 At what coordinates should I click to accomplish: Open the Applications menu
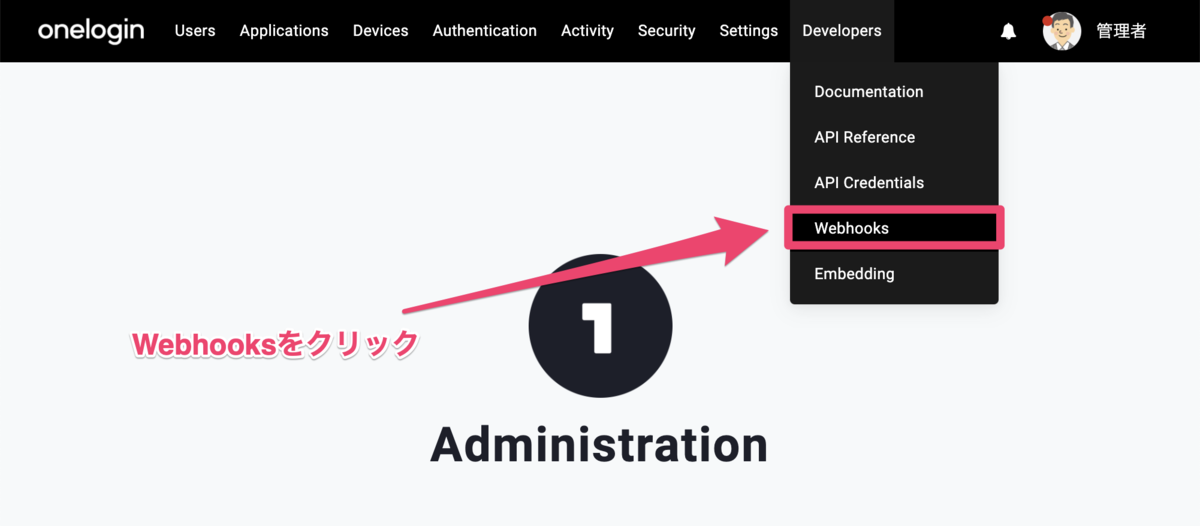(284, 31)
